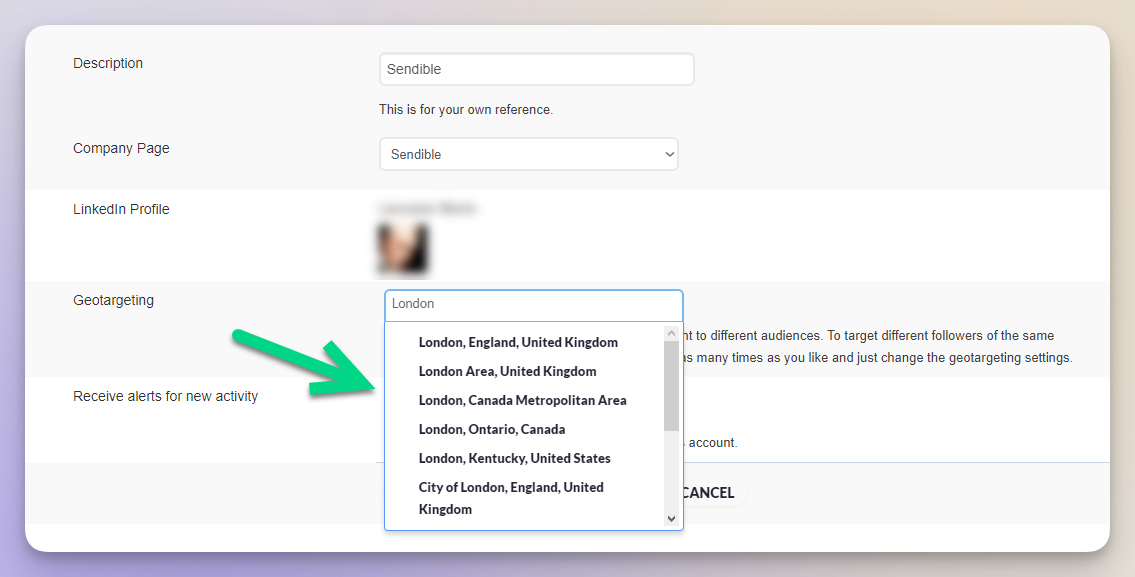The height and width of the screenshot is (577, 1135).
Task: Click the Description field containing Sendible
Action: pos(536,70)
